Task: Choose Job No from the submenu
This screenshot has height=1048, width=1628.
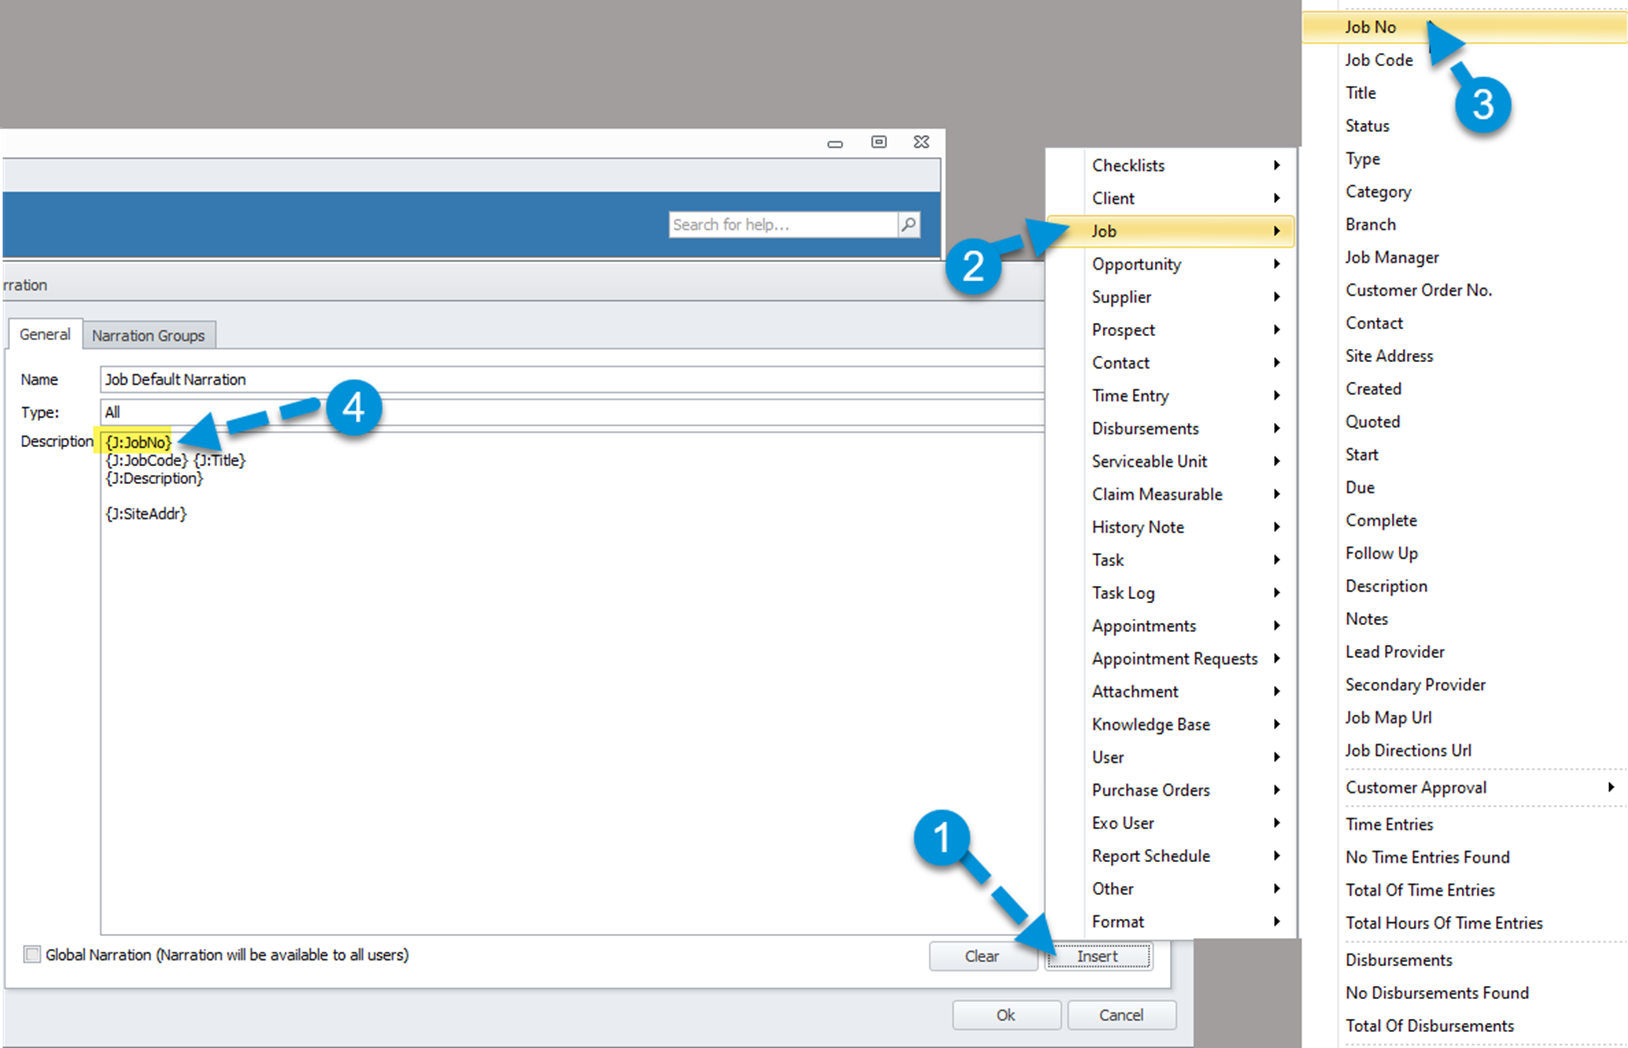Action: [x=1370, y=27]
